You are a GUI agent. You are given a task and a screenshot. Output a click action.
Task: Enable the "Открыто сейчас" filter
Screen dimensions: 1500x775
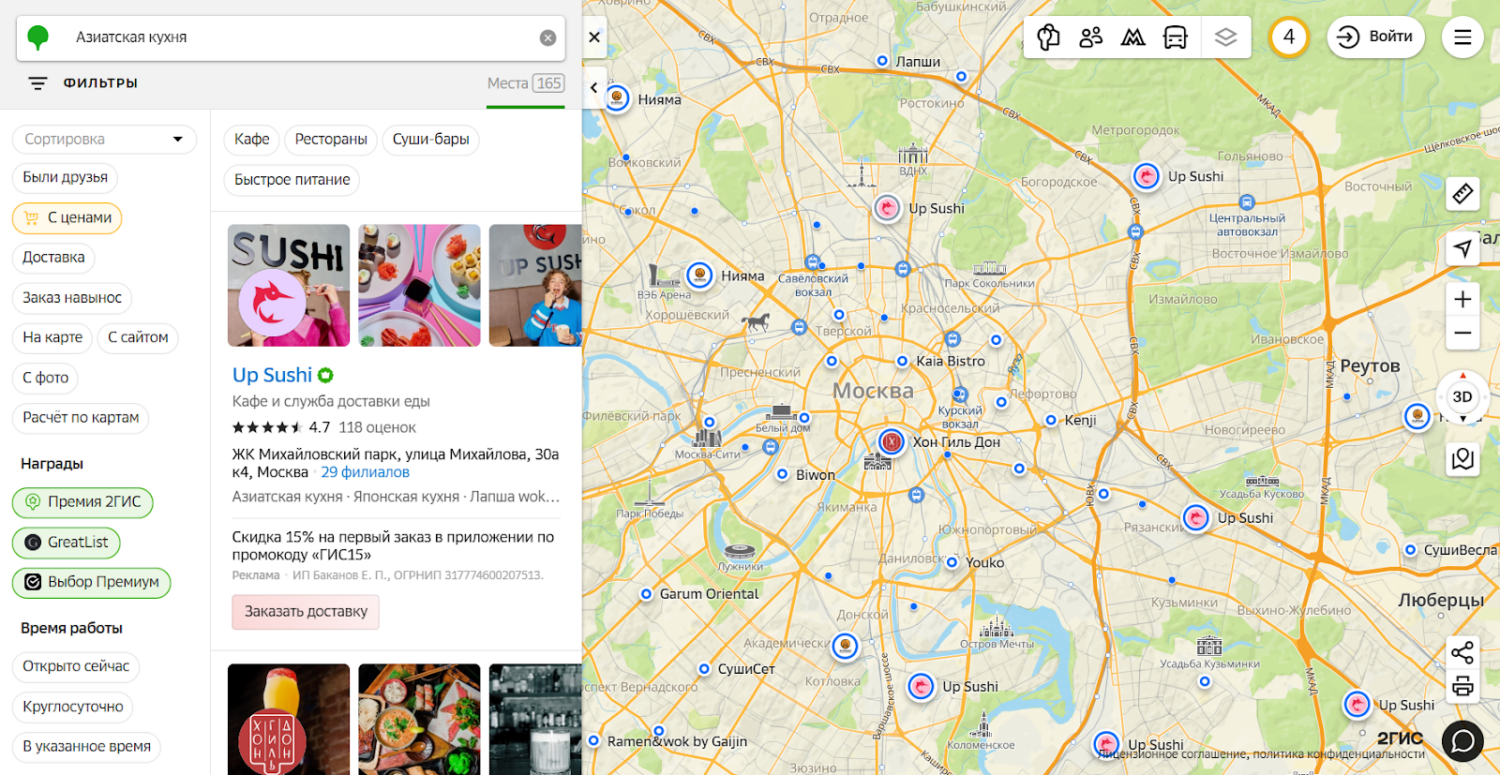click(76, 667)
